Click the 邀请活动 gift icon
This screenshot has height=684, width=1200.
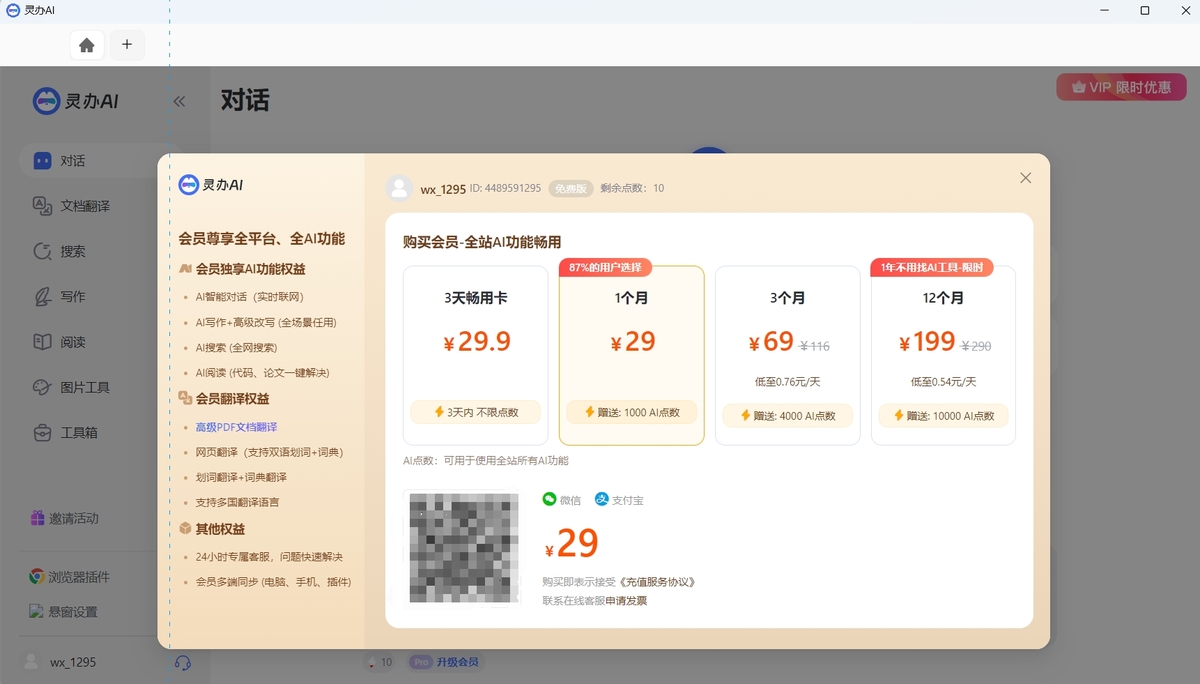37,519
